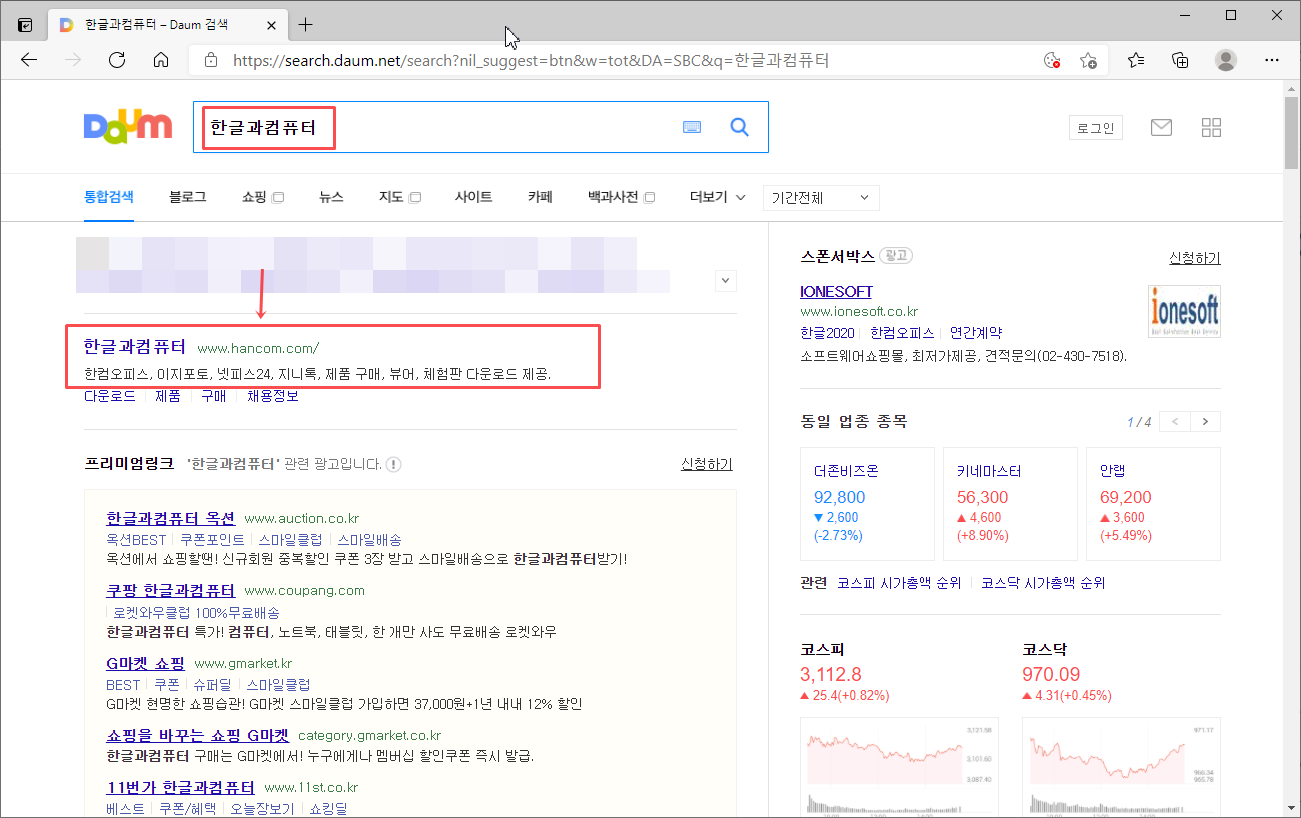Click the 로그인 button
1301x818 pixels.
coord(1096,127)
